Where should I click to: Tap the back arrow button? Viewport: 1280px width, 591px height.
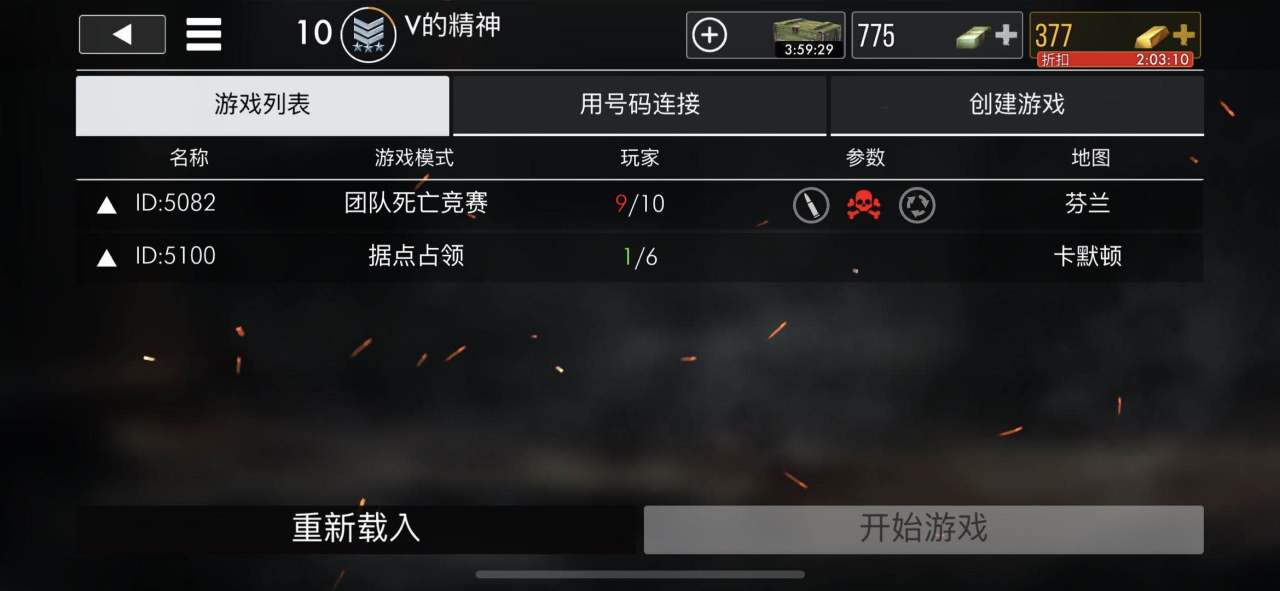click(x=122, y=35)
